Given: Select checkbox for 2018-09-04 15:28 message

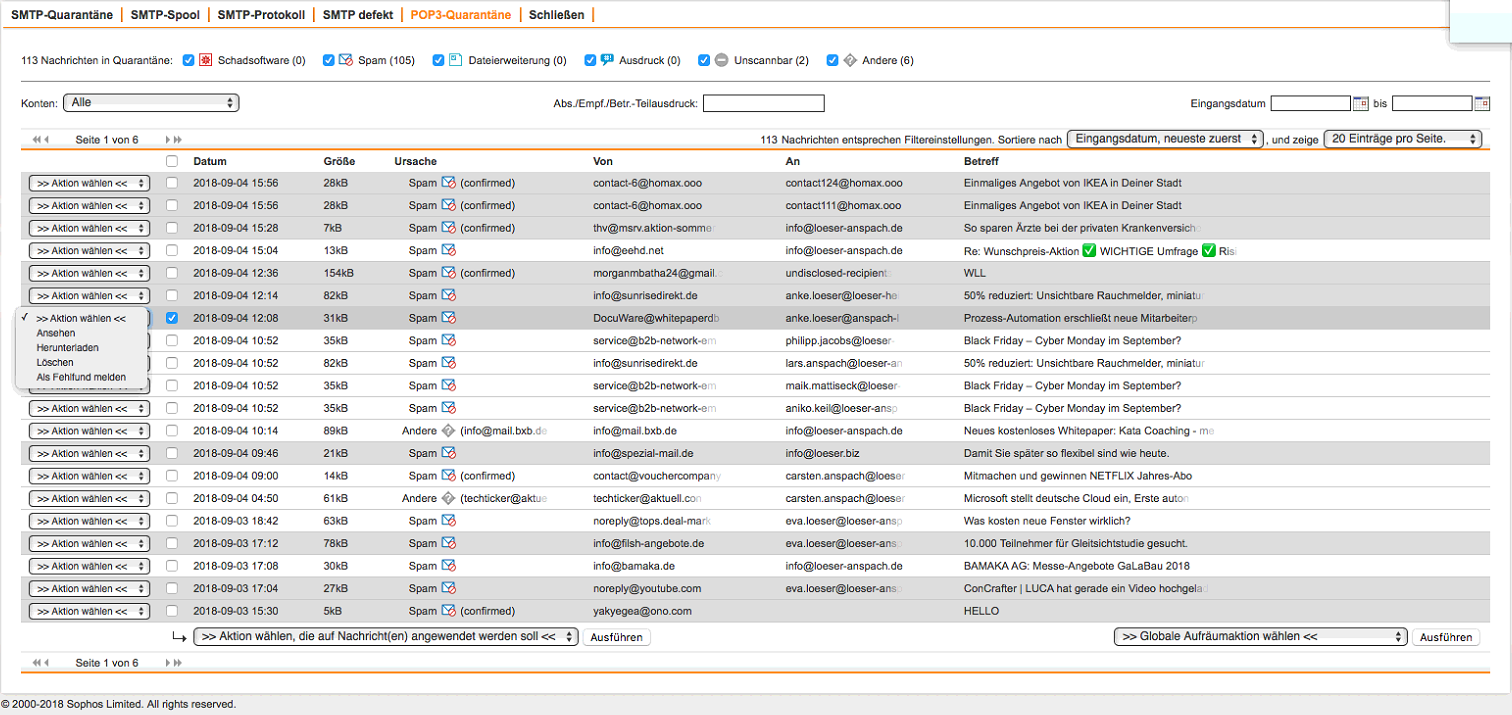Looking at the screenshot, I should pyautogui.click(x=172, y=228).
